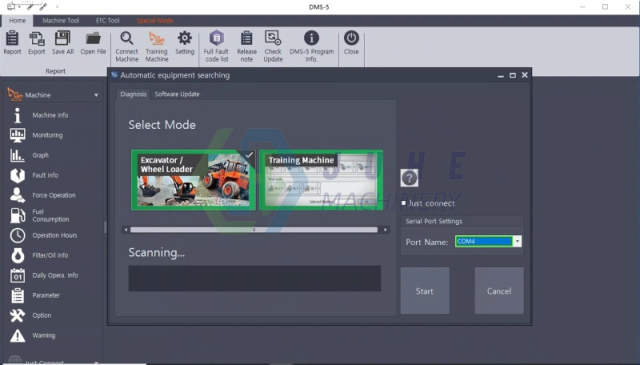Click Save All in the ribbon

(x=63, y=43)
